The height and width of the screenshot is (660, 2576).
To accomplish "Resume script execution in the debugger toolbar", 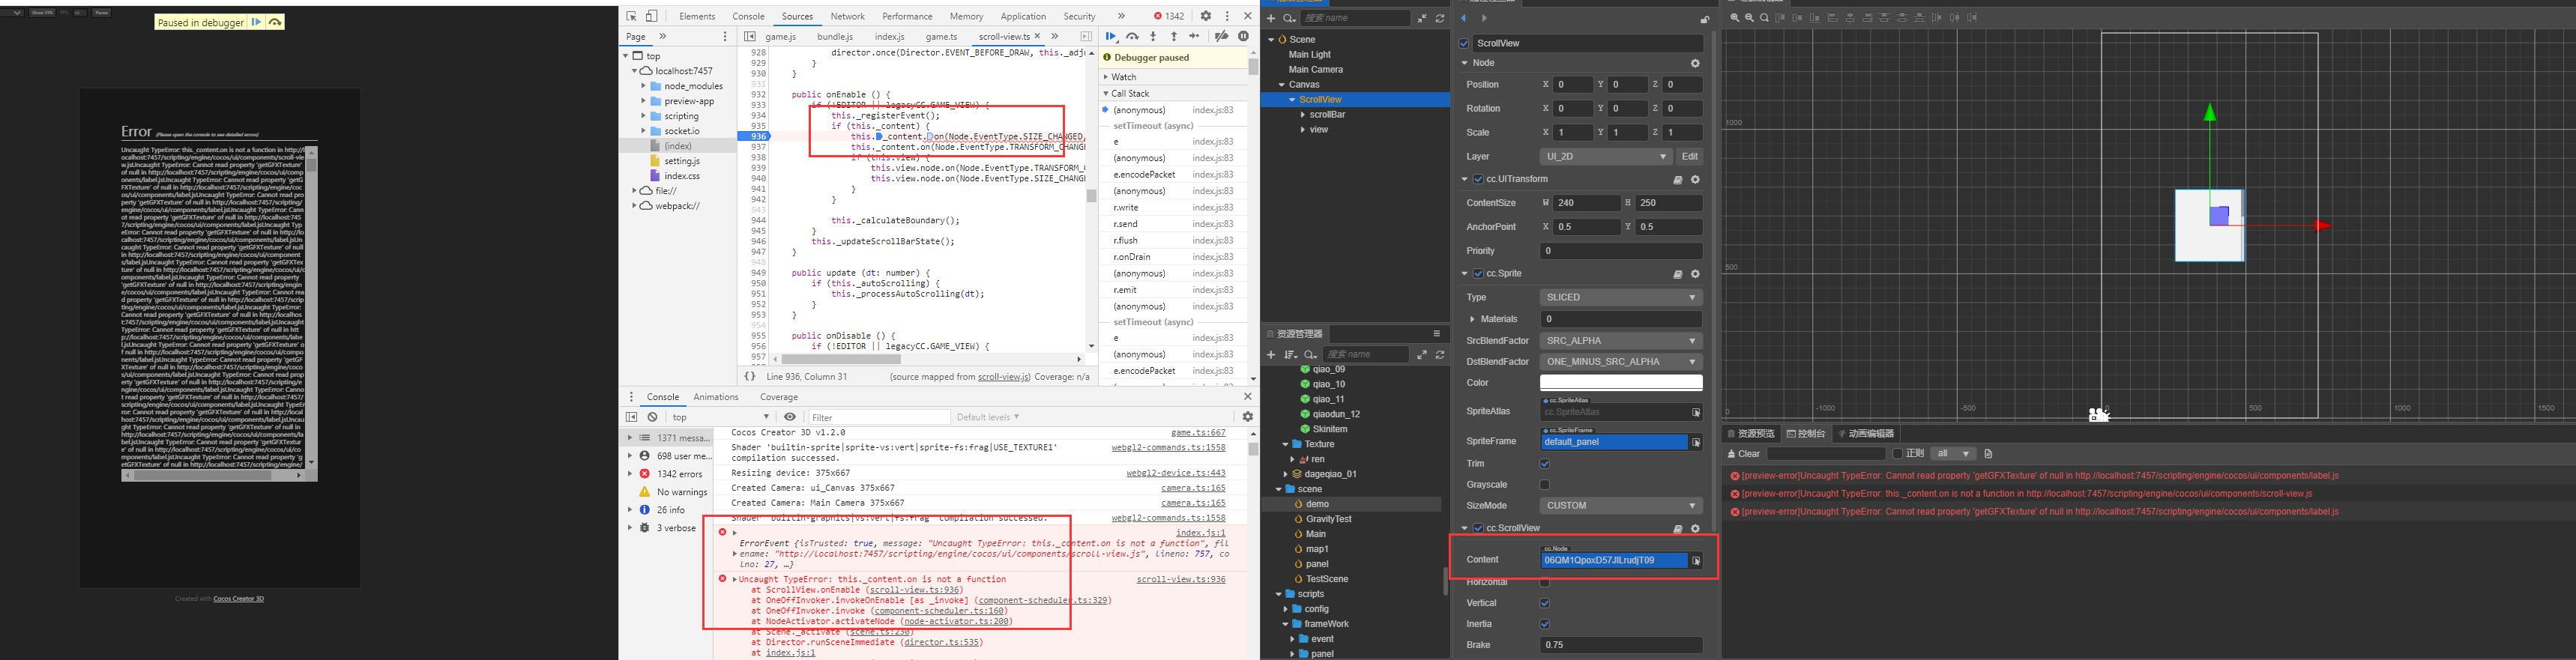I will pyautogui.click(x=1111, y=36).
